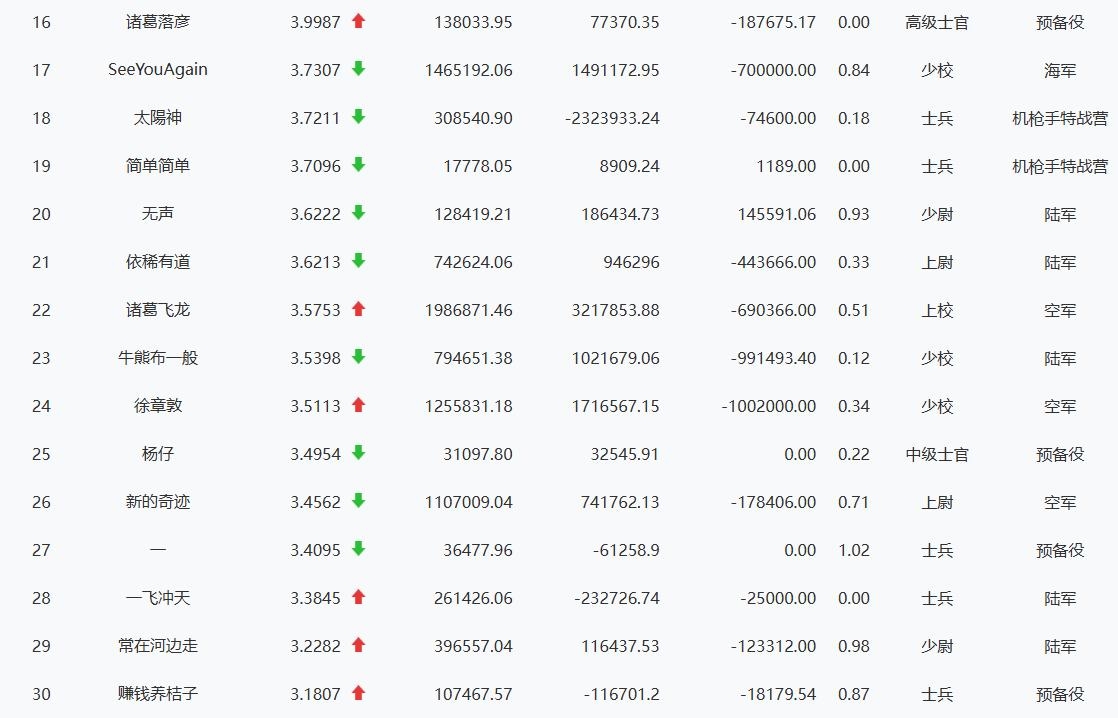This screenshot has height=718, width=1118.
Task: Click the 高级士官 rank in row 16
Action: [936, 22]
